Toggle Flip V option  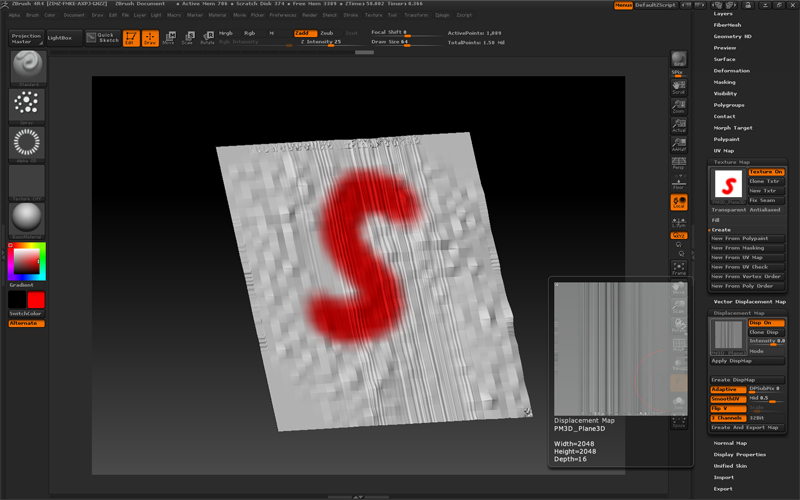[728, 409]
